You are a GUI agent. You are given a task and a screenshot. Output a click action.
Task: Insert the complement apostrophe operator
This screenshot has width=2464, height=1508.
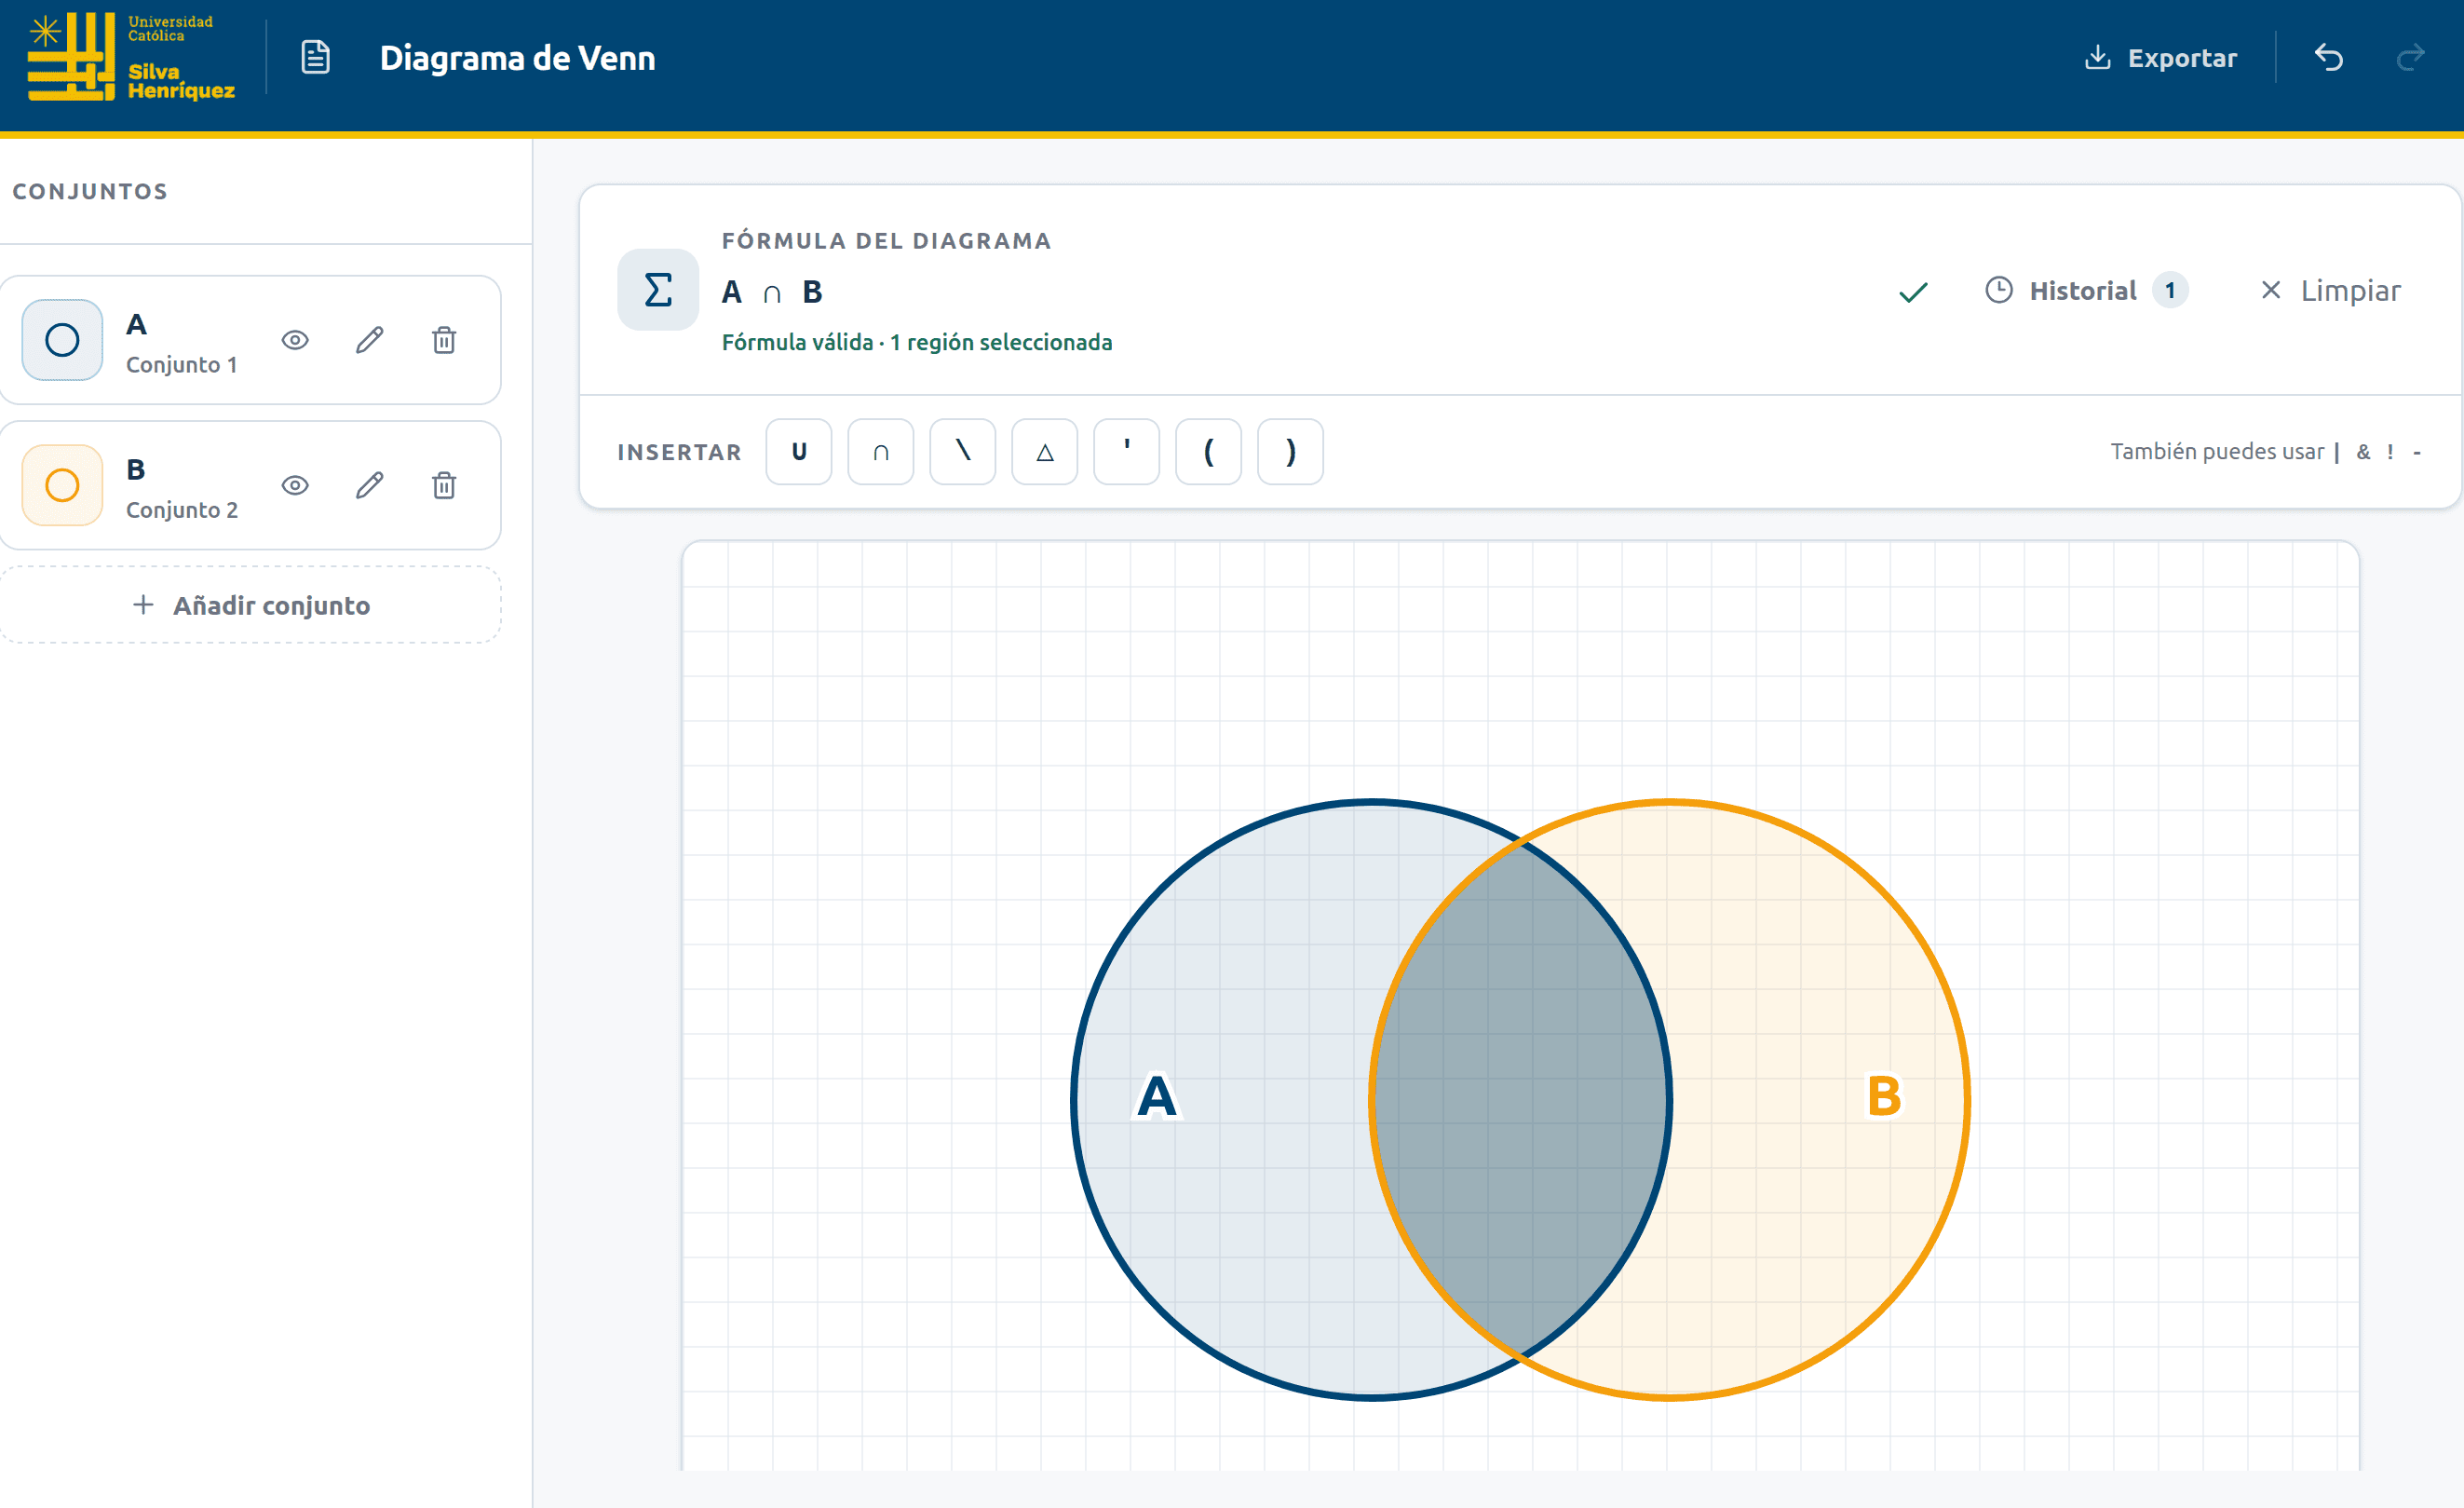click(1127, 452)
